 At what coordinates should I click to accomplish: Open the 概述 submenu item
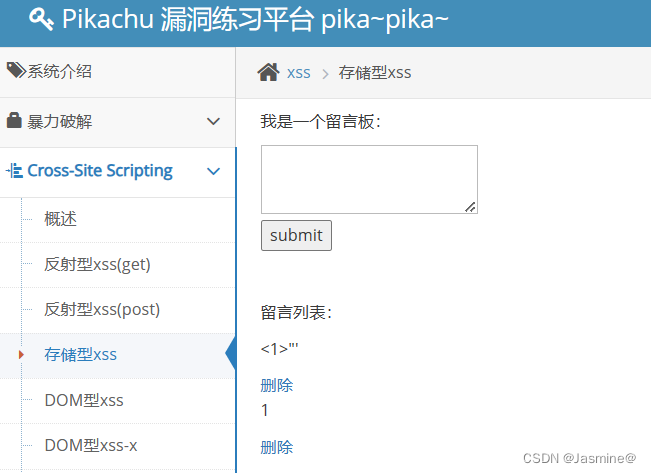tap(61, 219)
